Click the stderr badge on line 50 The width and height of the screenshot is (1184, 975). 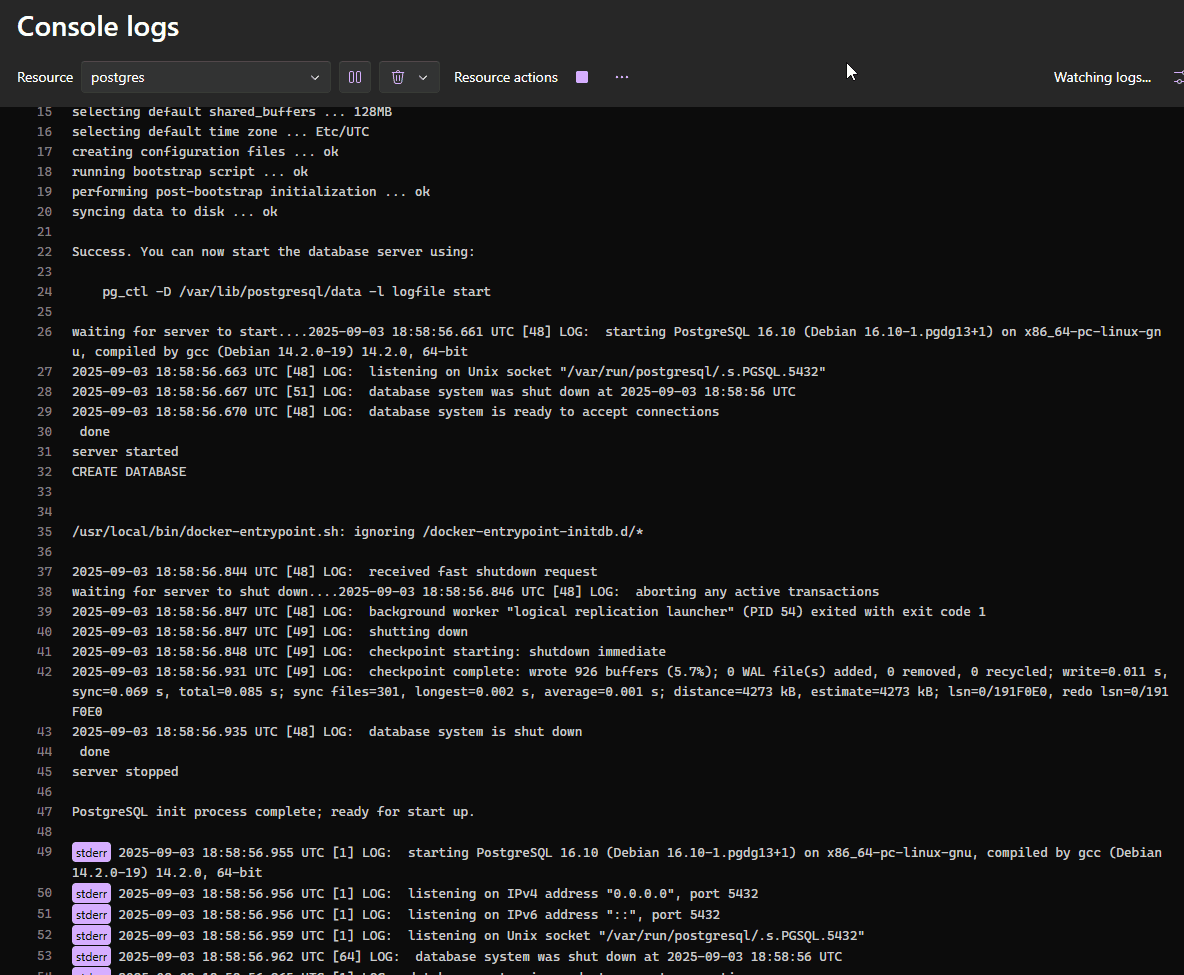[91, 894]
